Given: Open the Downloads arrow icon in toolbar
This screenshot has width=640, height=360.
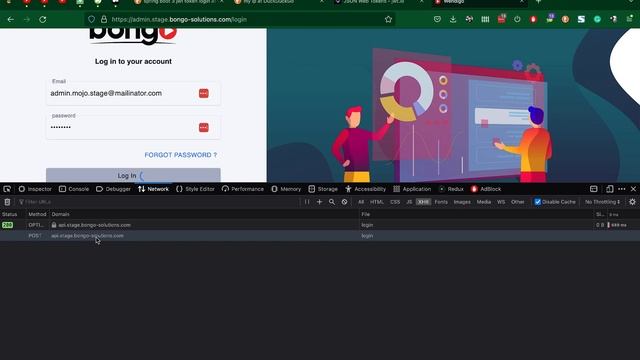Looking at the screenshot, I should 453,19.
